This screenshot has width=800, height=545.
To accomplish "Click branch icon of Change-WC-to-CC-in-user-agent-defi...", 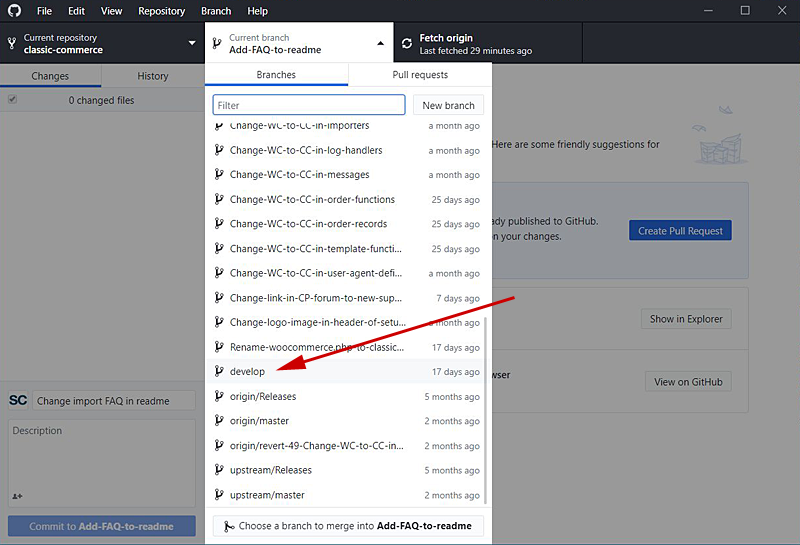I will click(219, 273).
